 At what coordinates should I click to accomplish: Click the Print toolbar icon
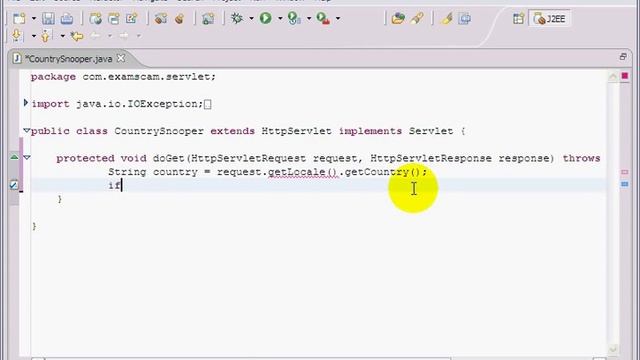(x=67, y=18)
